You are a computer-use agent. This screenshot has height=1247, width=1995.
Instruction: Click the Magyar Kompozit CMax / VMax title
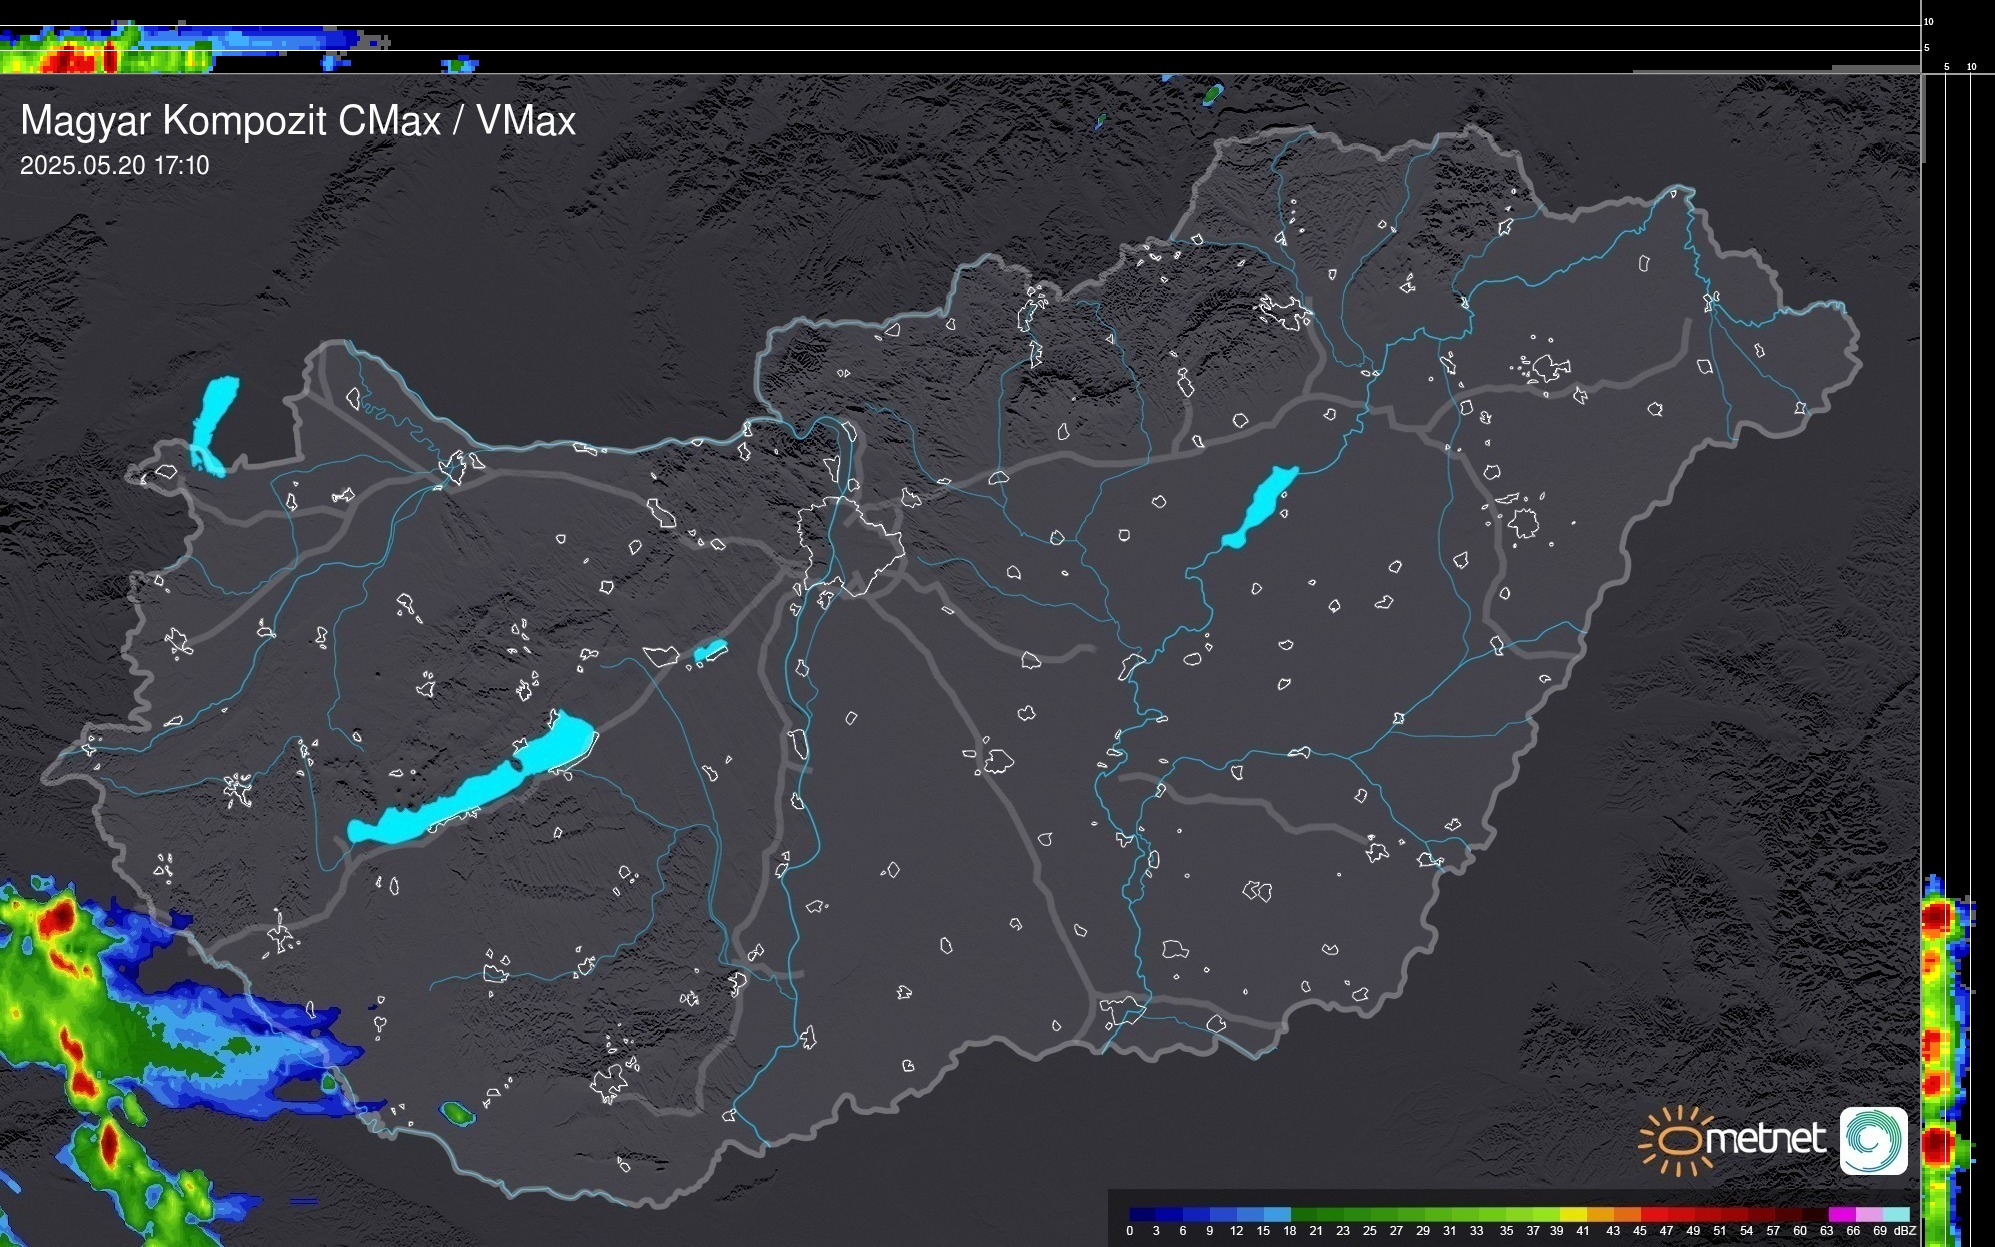298,121
